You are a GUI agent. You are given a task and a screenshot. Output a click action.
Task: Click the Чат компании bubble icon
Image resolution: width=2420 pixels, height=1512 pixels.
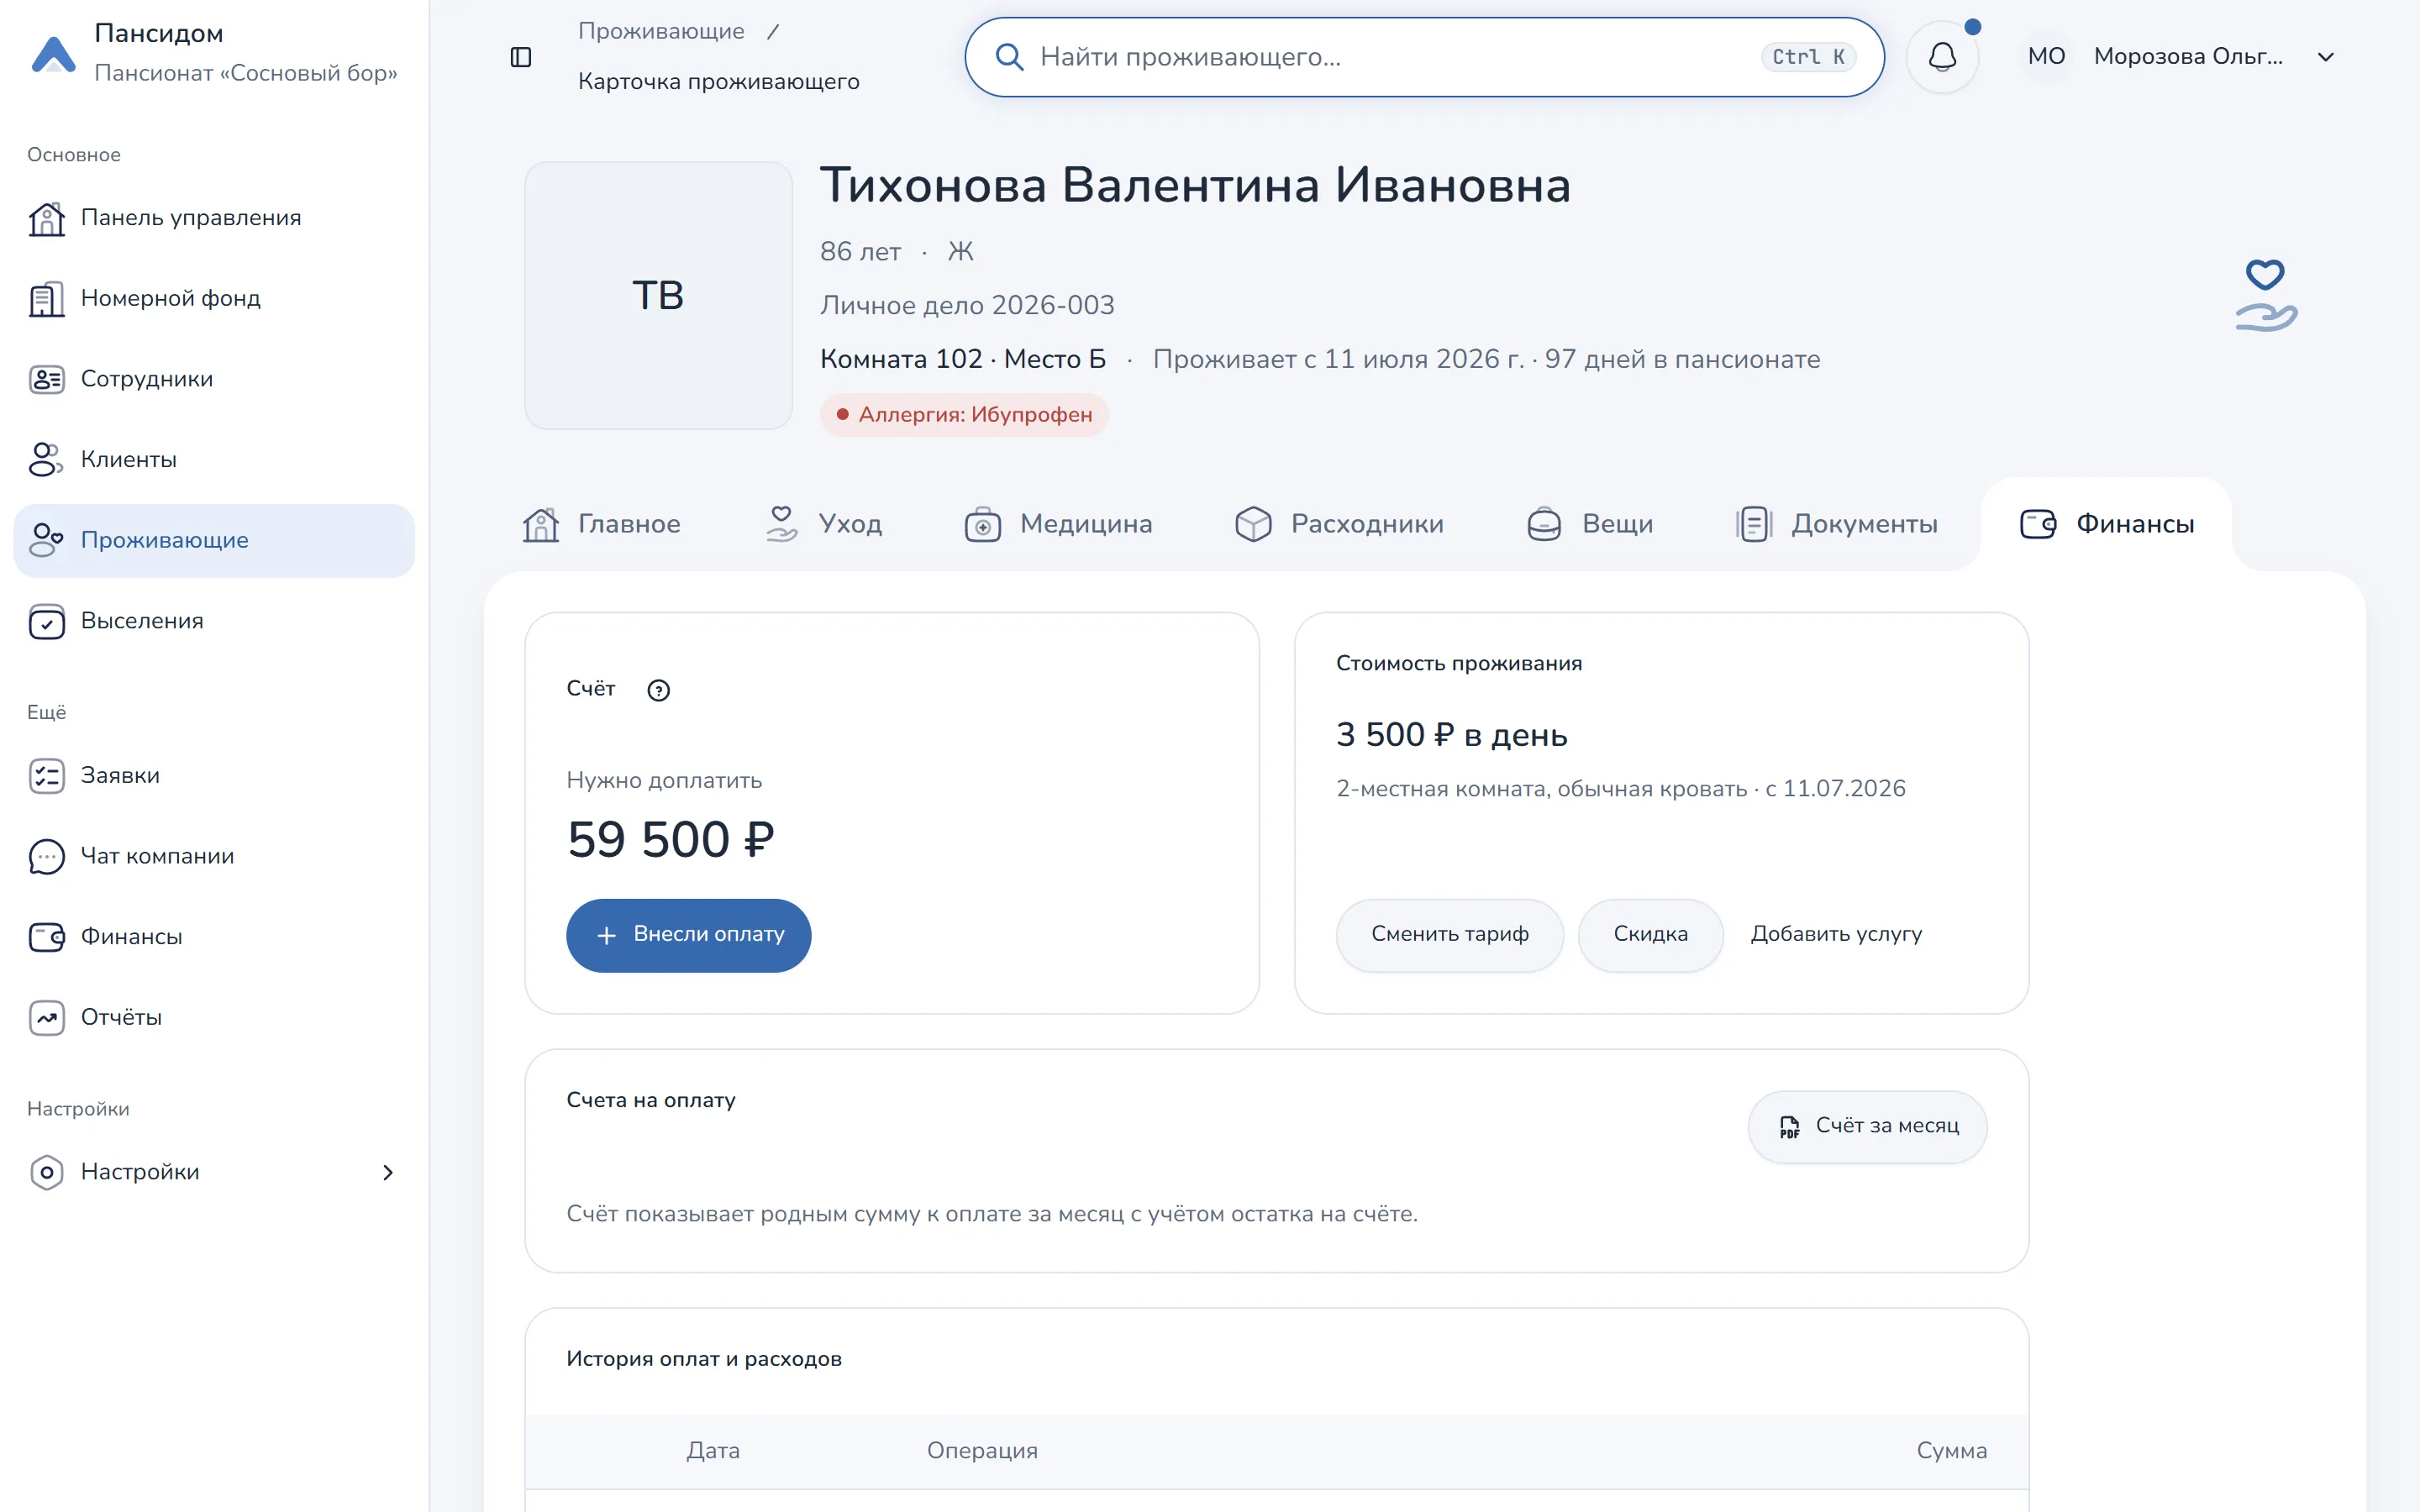click(x=47, y=857)
